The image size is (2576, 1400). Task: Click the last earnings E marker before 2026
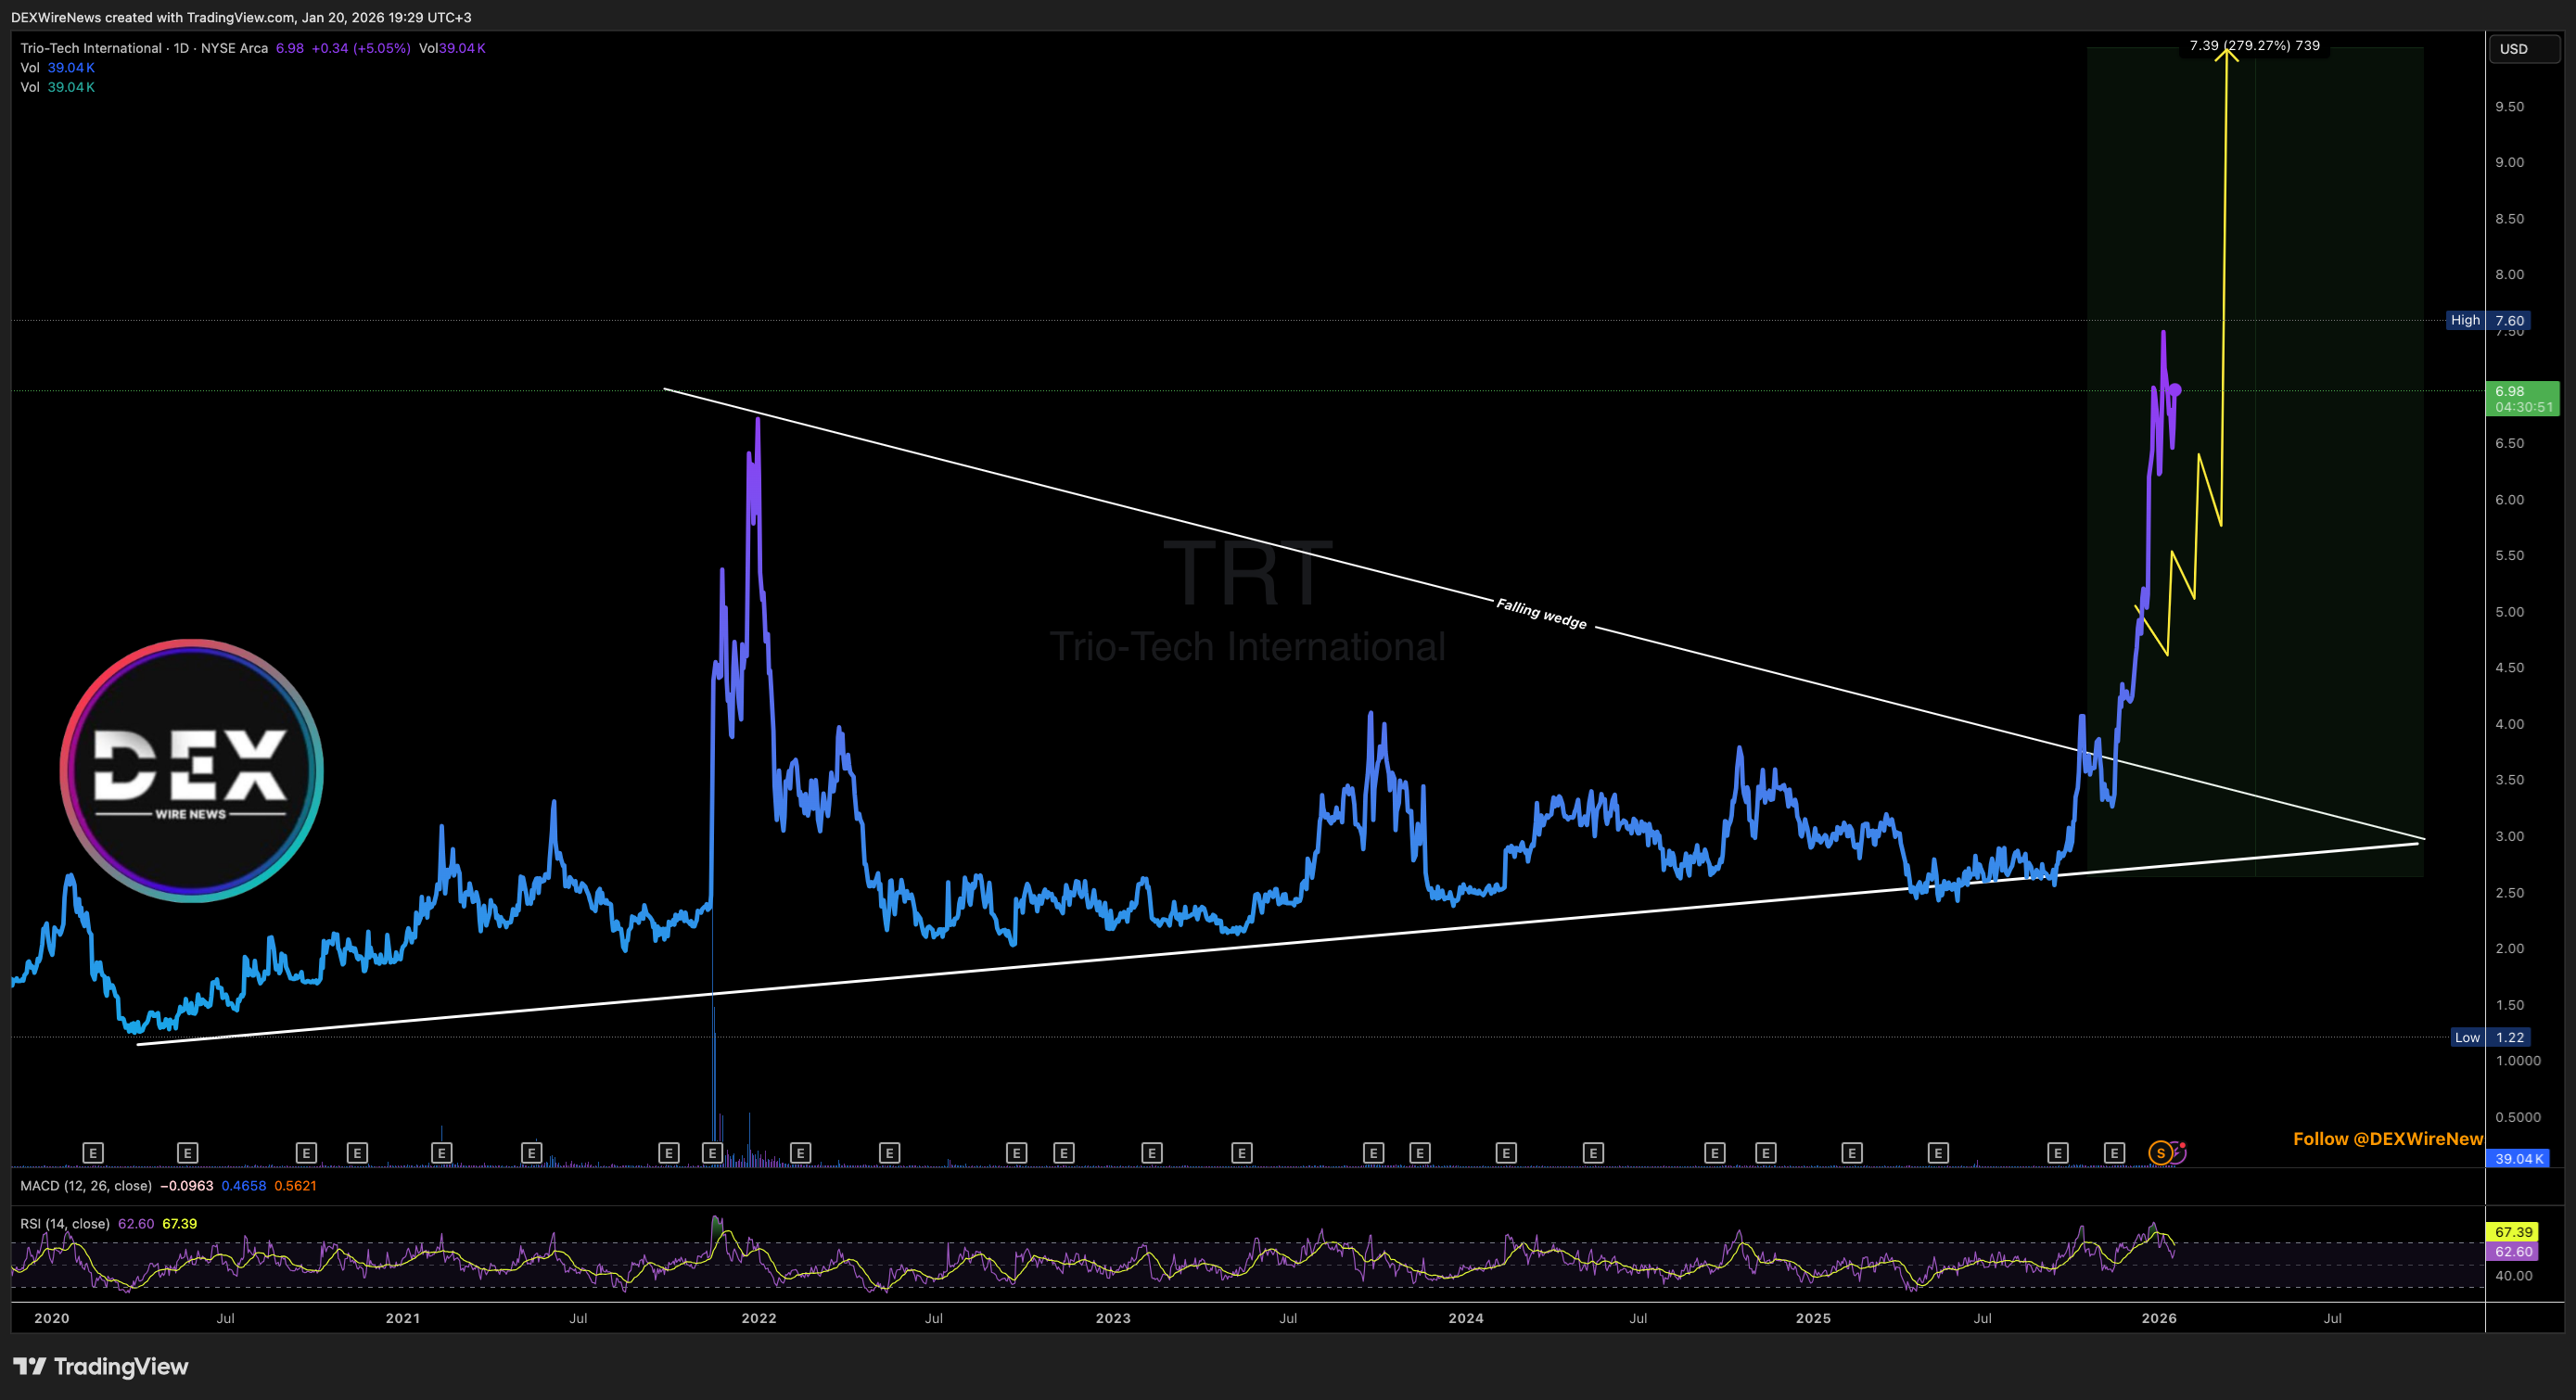coord(2114,1153)
